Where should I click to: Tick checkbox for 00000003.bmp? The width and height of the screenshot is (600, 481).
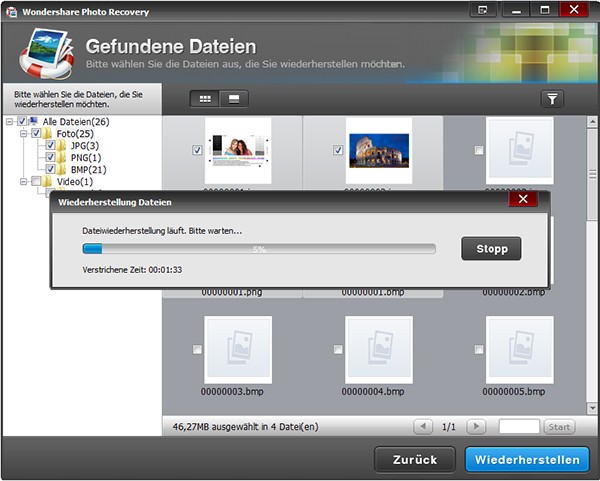[196, 349]
